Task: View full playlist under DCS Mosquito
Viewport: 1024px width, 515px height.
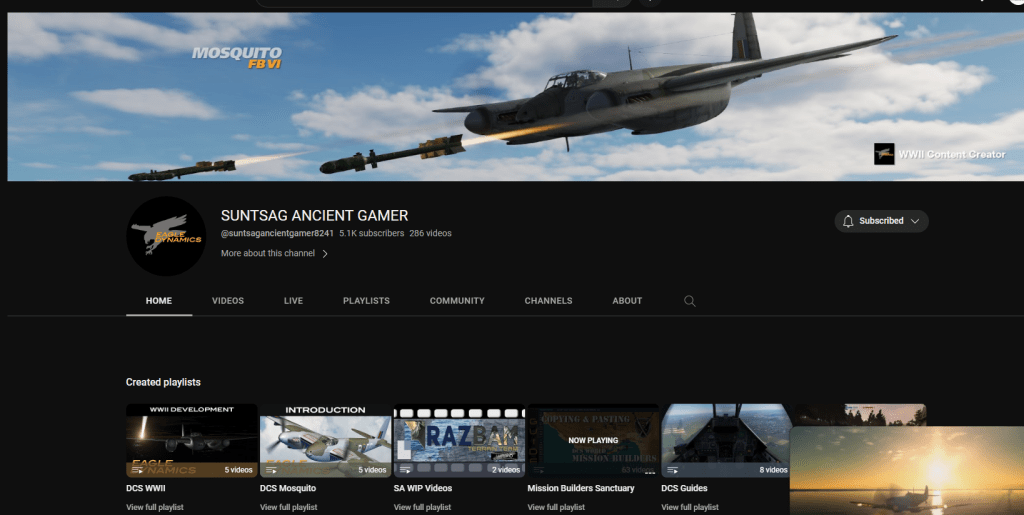Action: click(x=288, y=507)
